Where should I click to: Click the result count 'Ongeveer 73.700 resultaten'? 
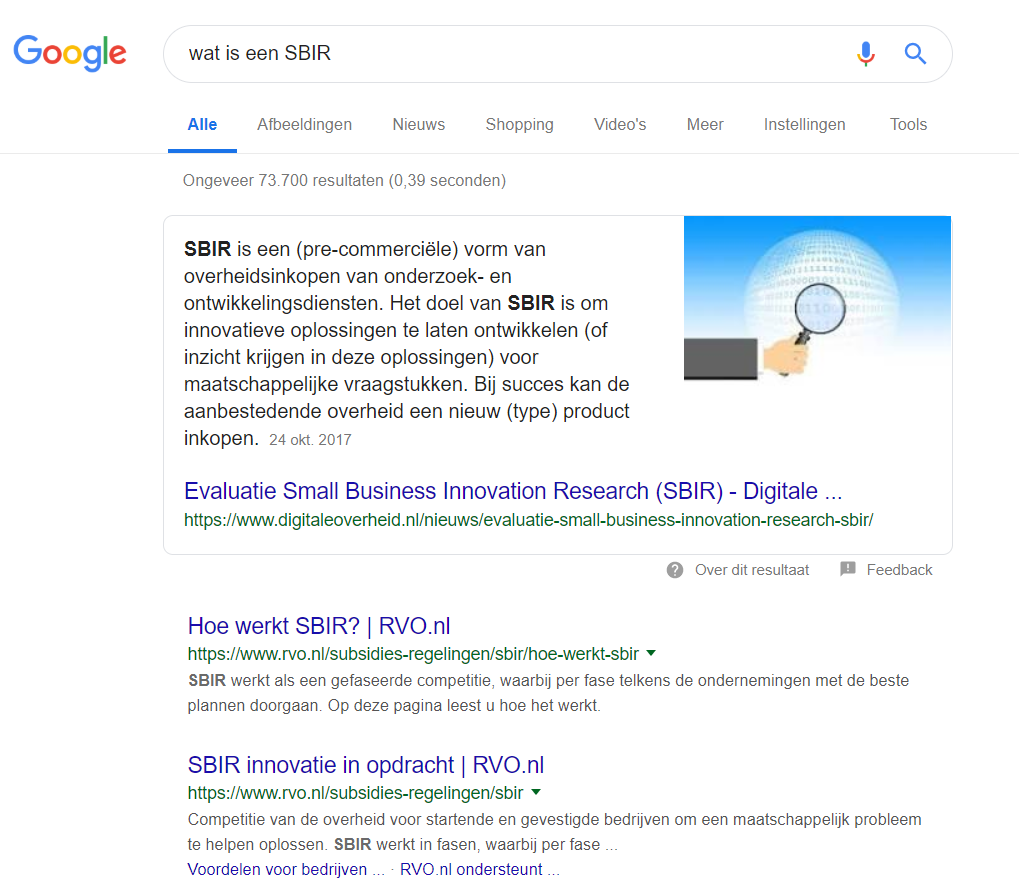344,180
